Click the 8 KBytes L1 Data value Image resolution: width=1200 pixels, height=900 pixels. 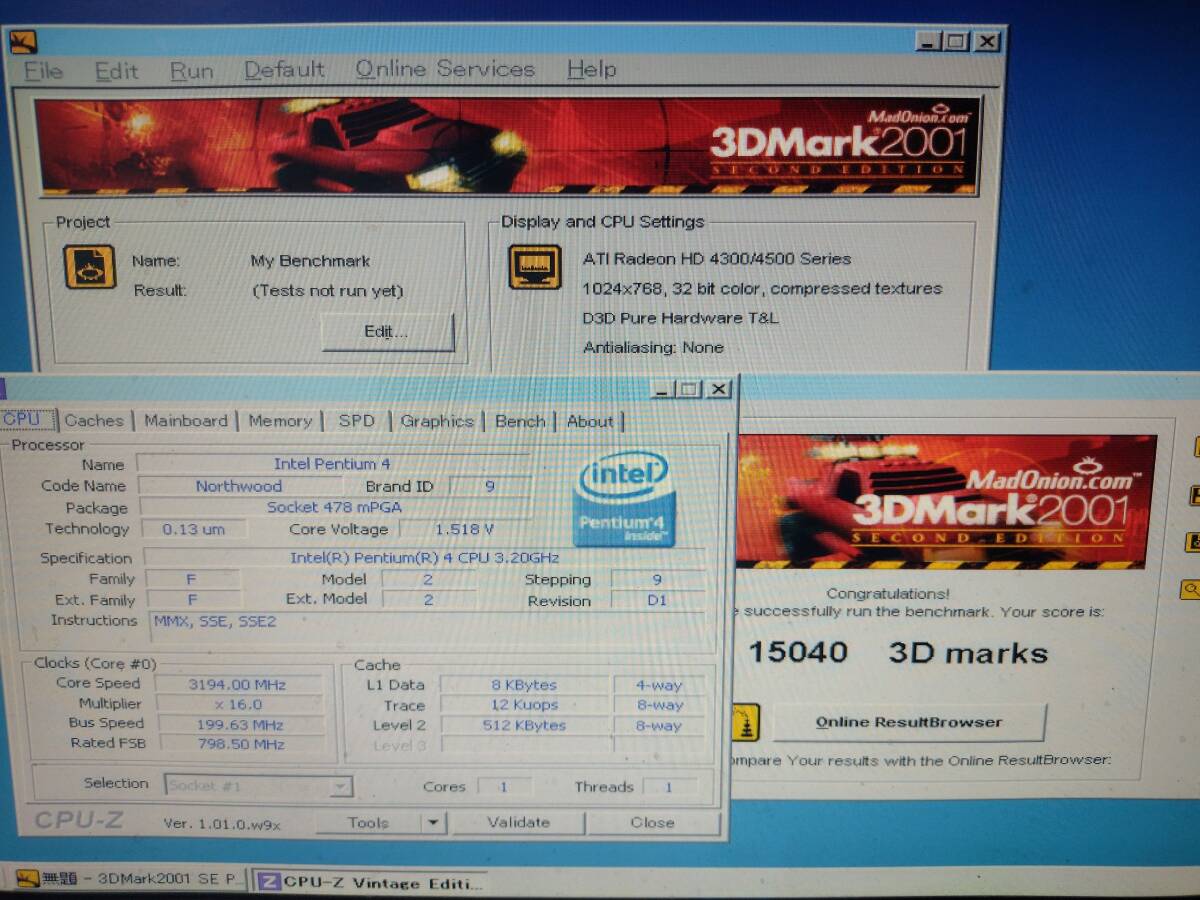coord(524,686)
